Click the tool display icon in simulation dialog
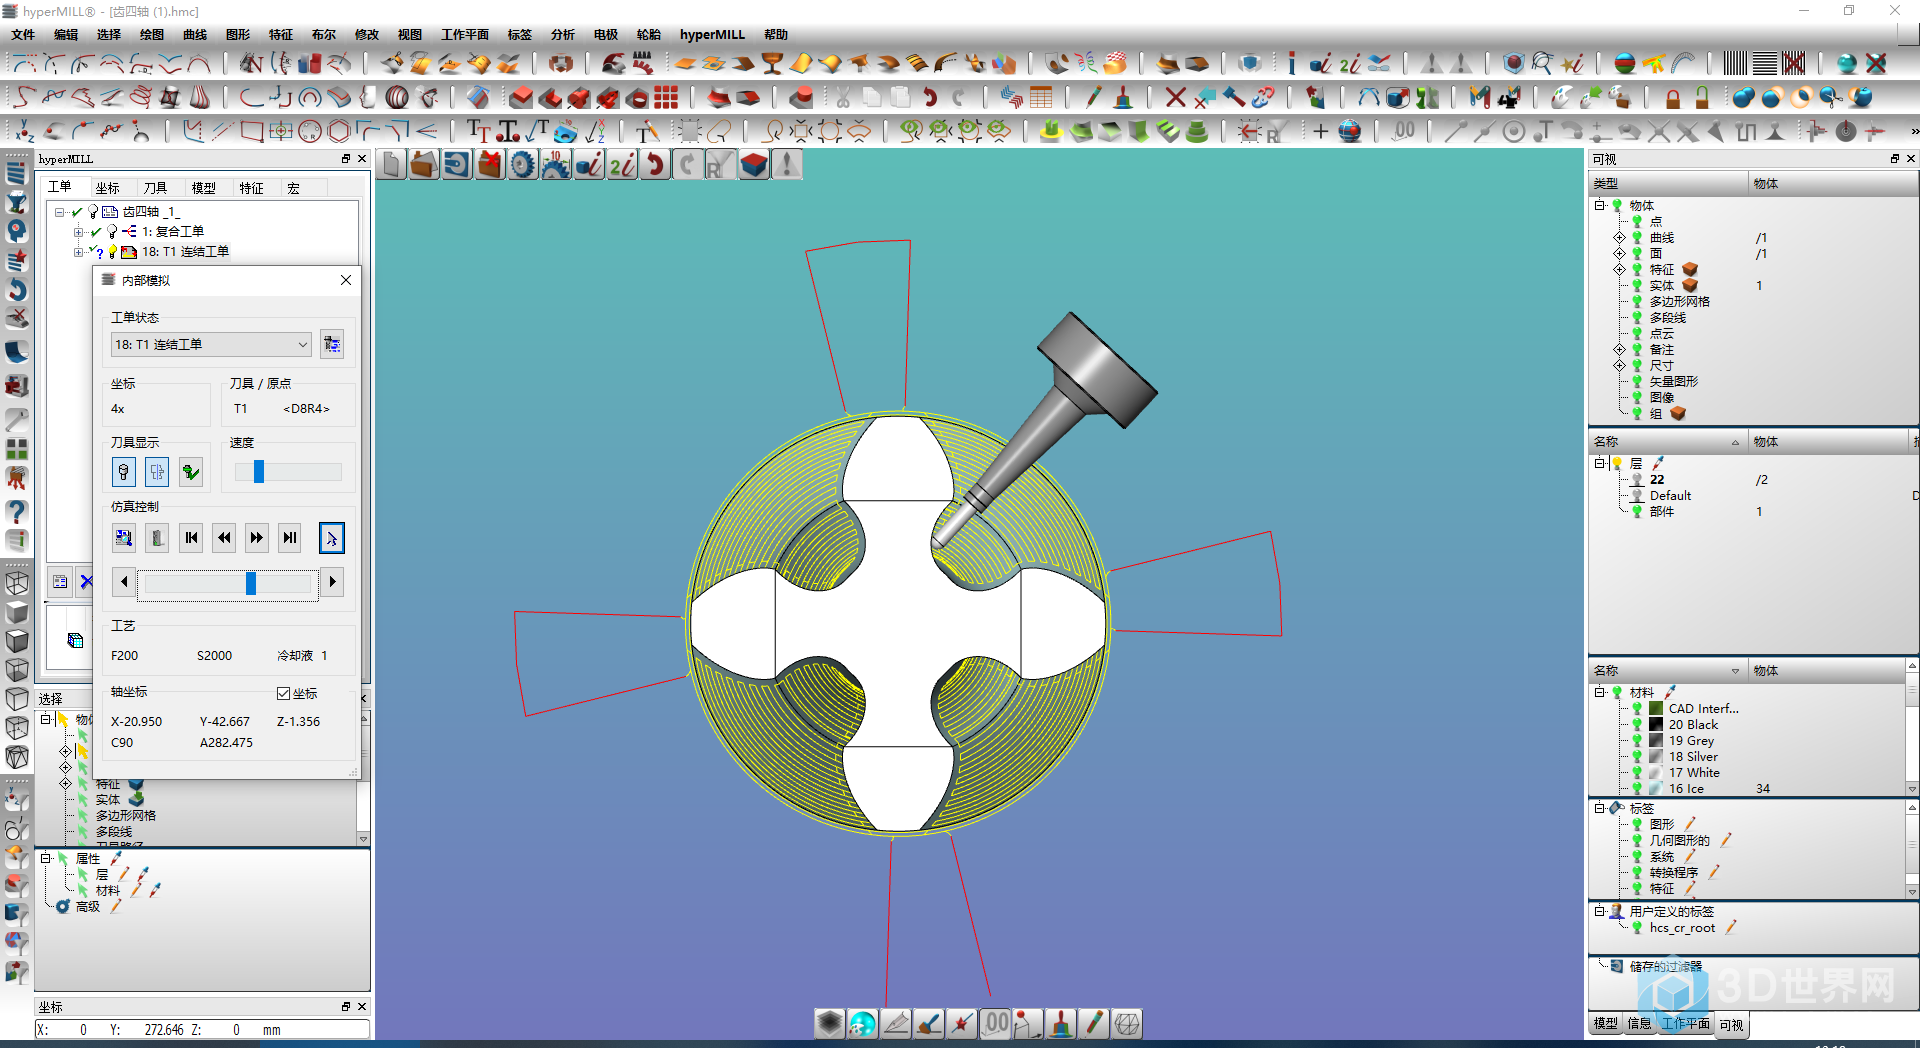The width and height of the screenshot is (1920, 1048). click(x=124, y=472)
